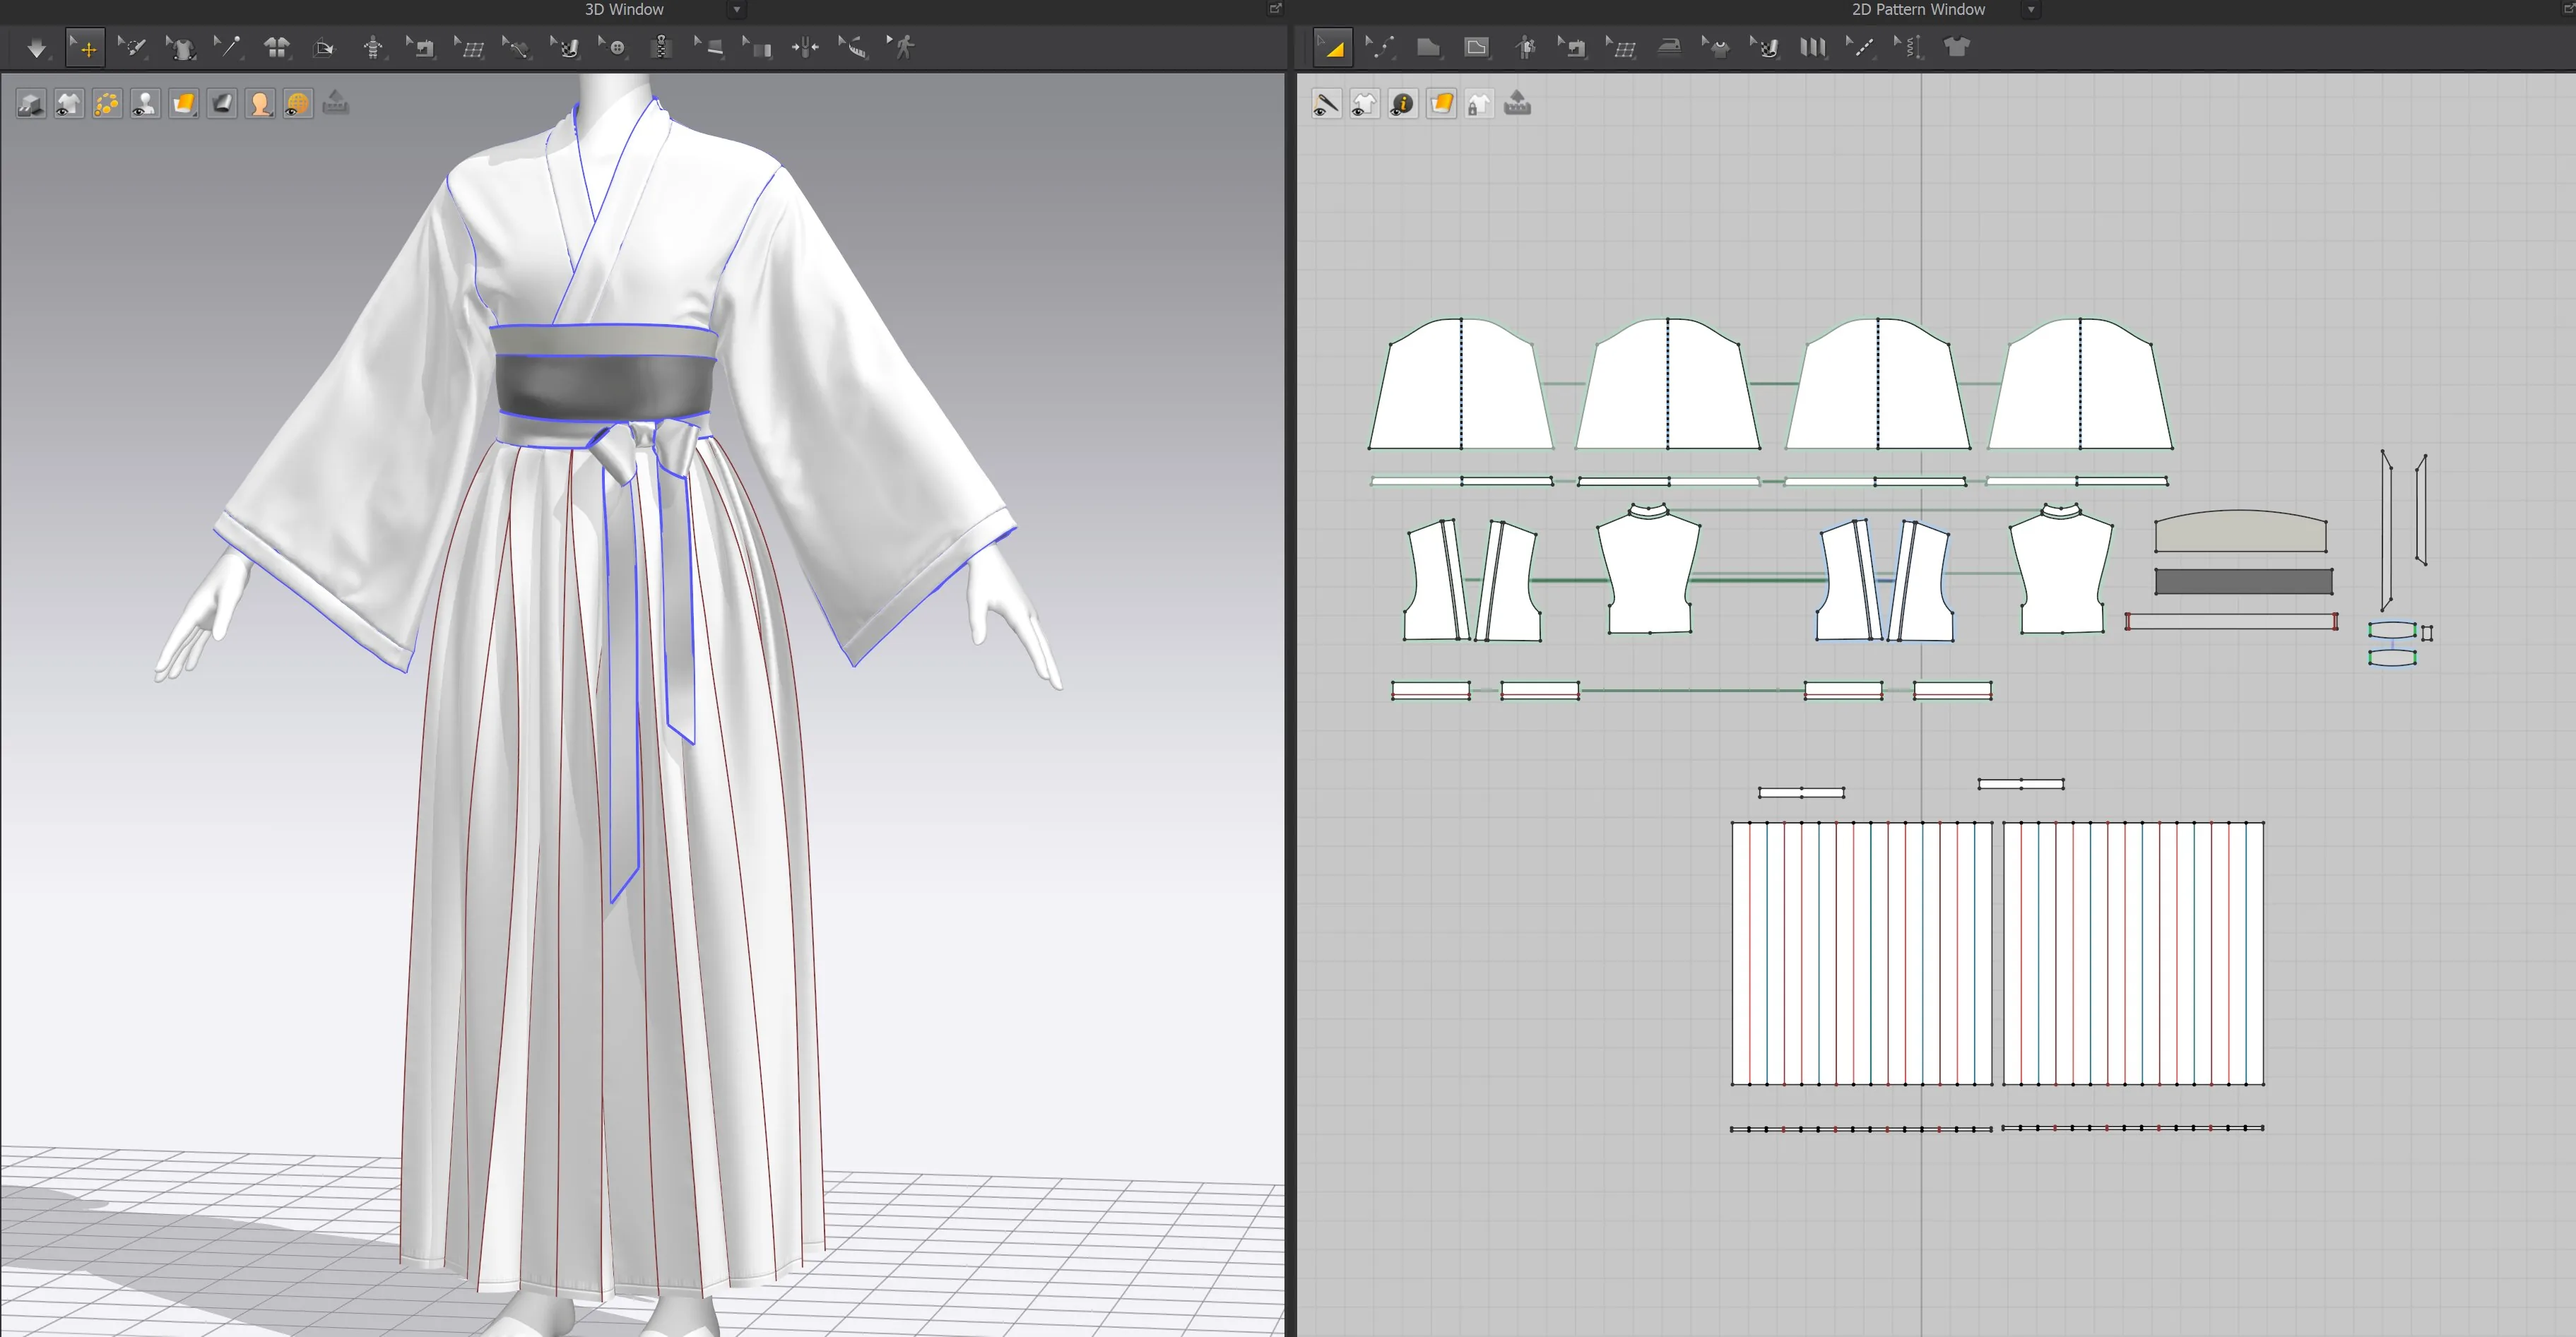Select the segment topstitch dashed-line tool
This screenshot has width=2576, height=1337.
coord(1860,47)
